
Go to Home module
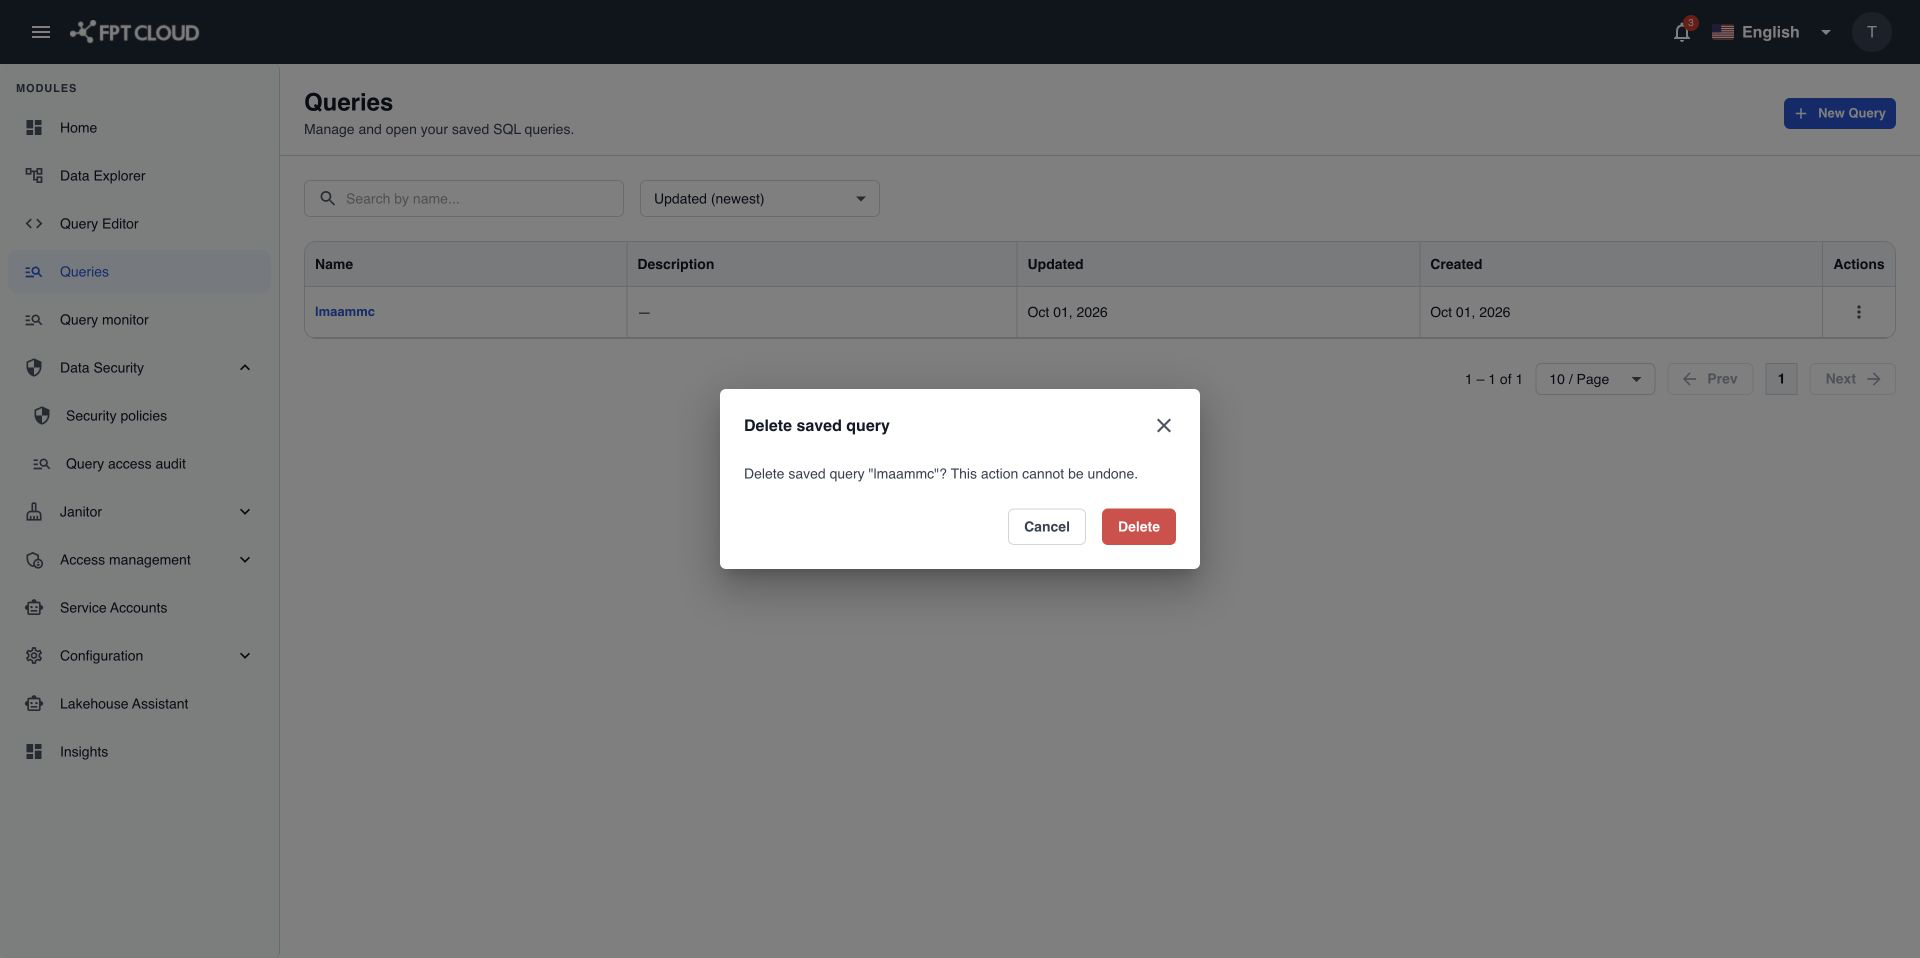139,128
